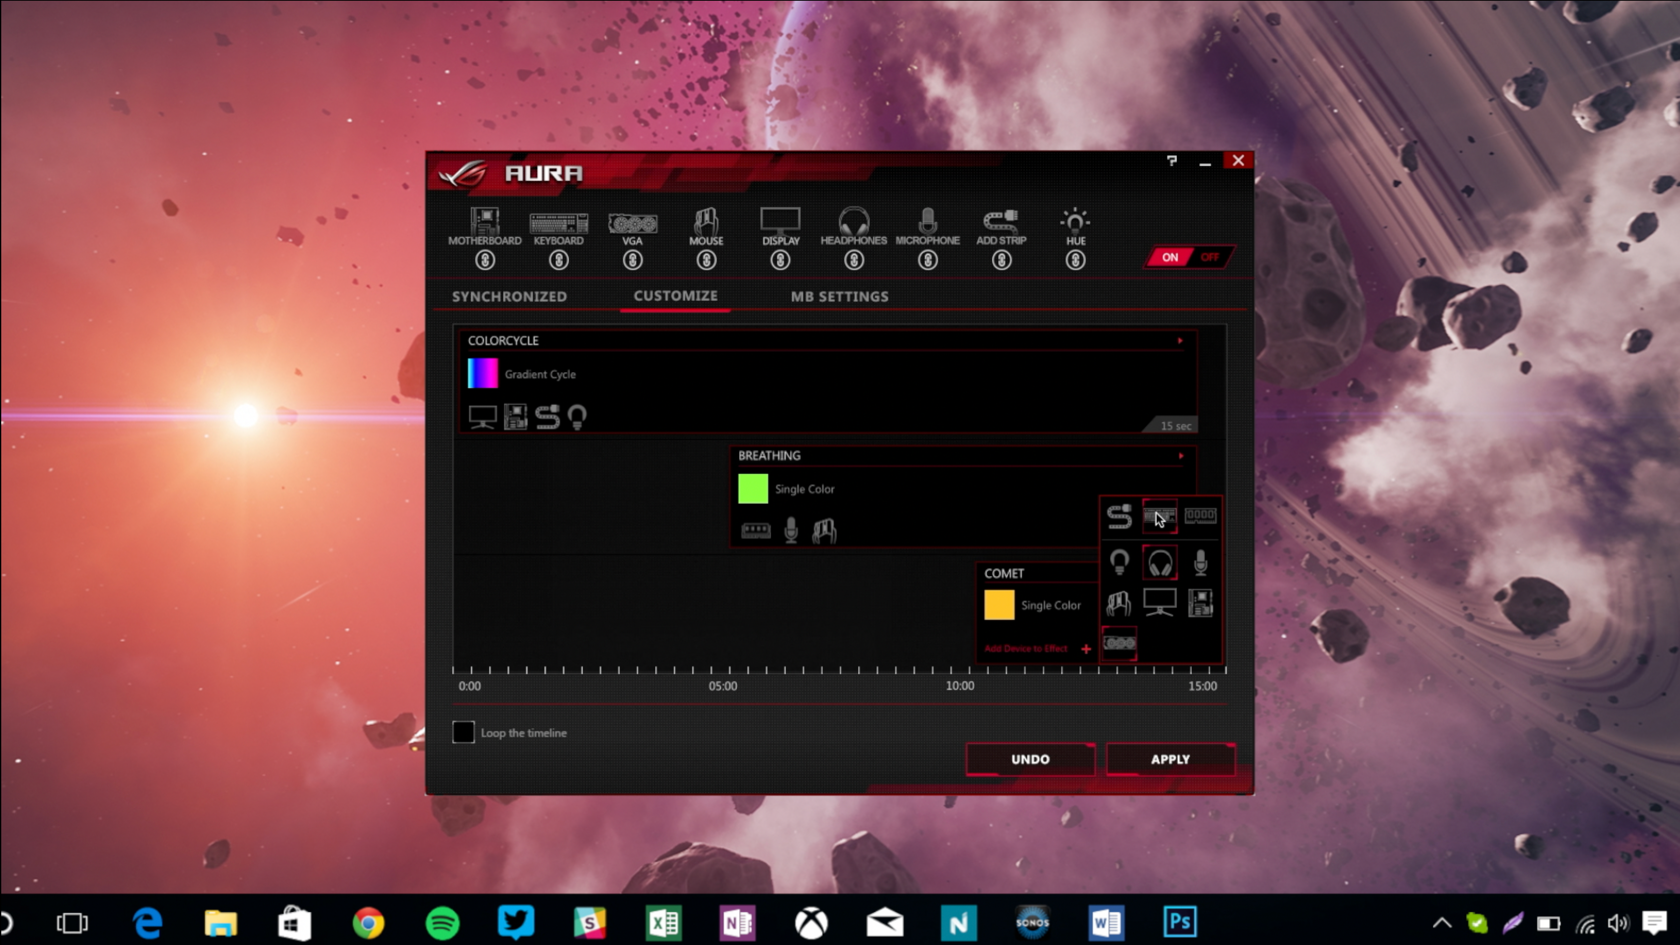Open Photoshop from the taskbar
The width and height of the screenshot is (1680, 945).
(1180, 922)
